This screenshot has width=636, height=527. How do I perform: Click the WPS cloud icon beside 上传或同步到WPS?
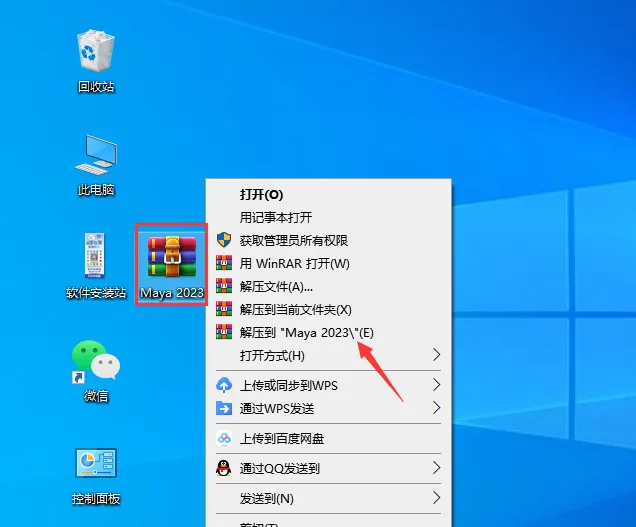pos(224,385)
